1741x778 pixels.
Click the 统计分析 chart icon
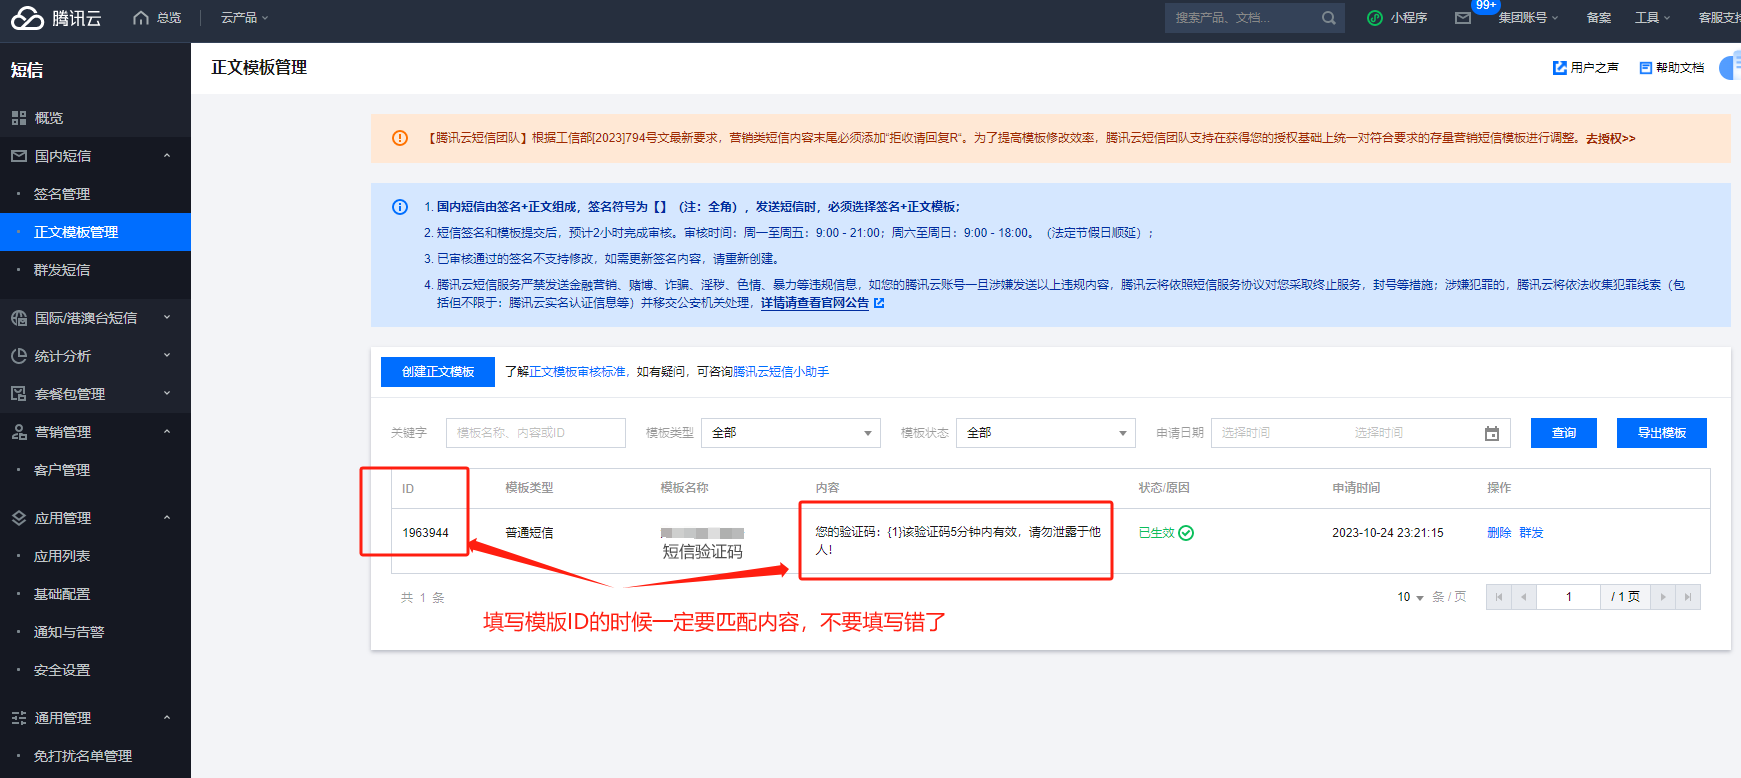tap(19, 356)
